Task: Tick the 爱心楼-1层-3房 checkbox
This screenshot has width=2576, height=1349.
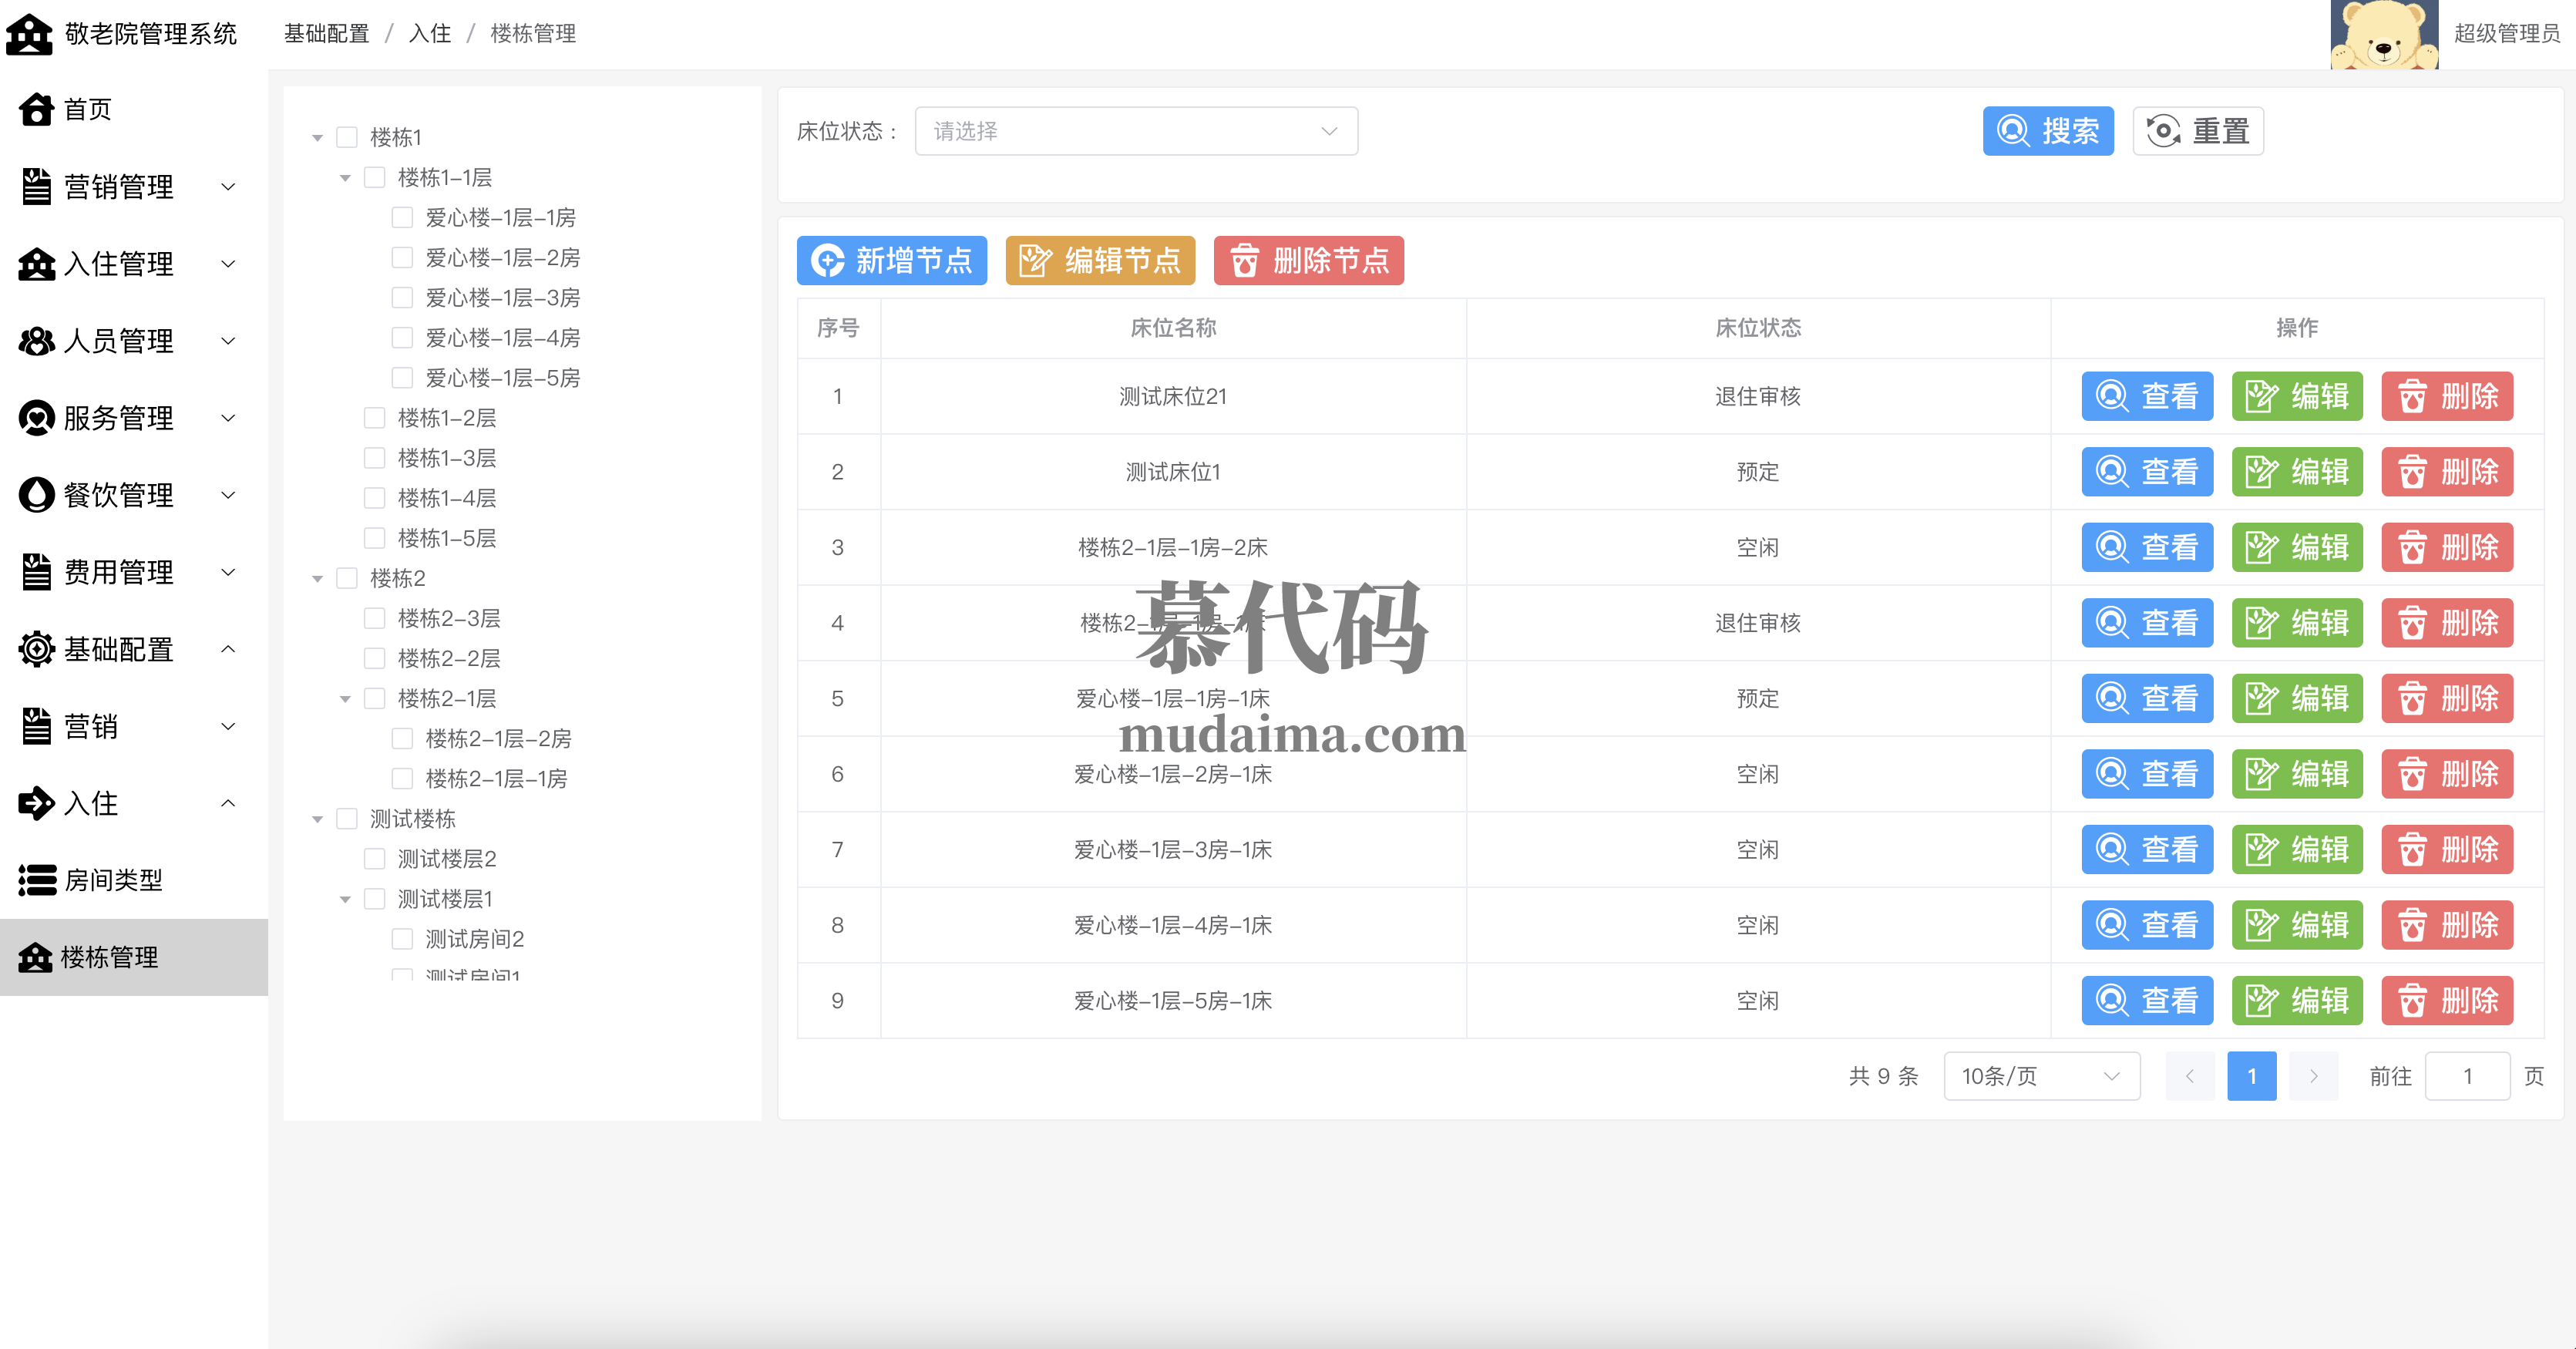Action: [x=402, y=297]
